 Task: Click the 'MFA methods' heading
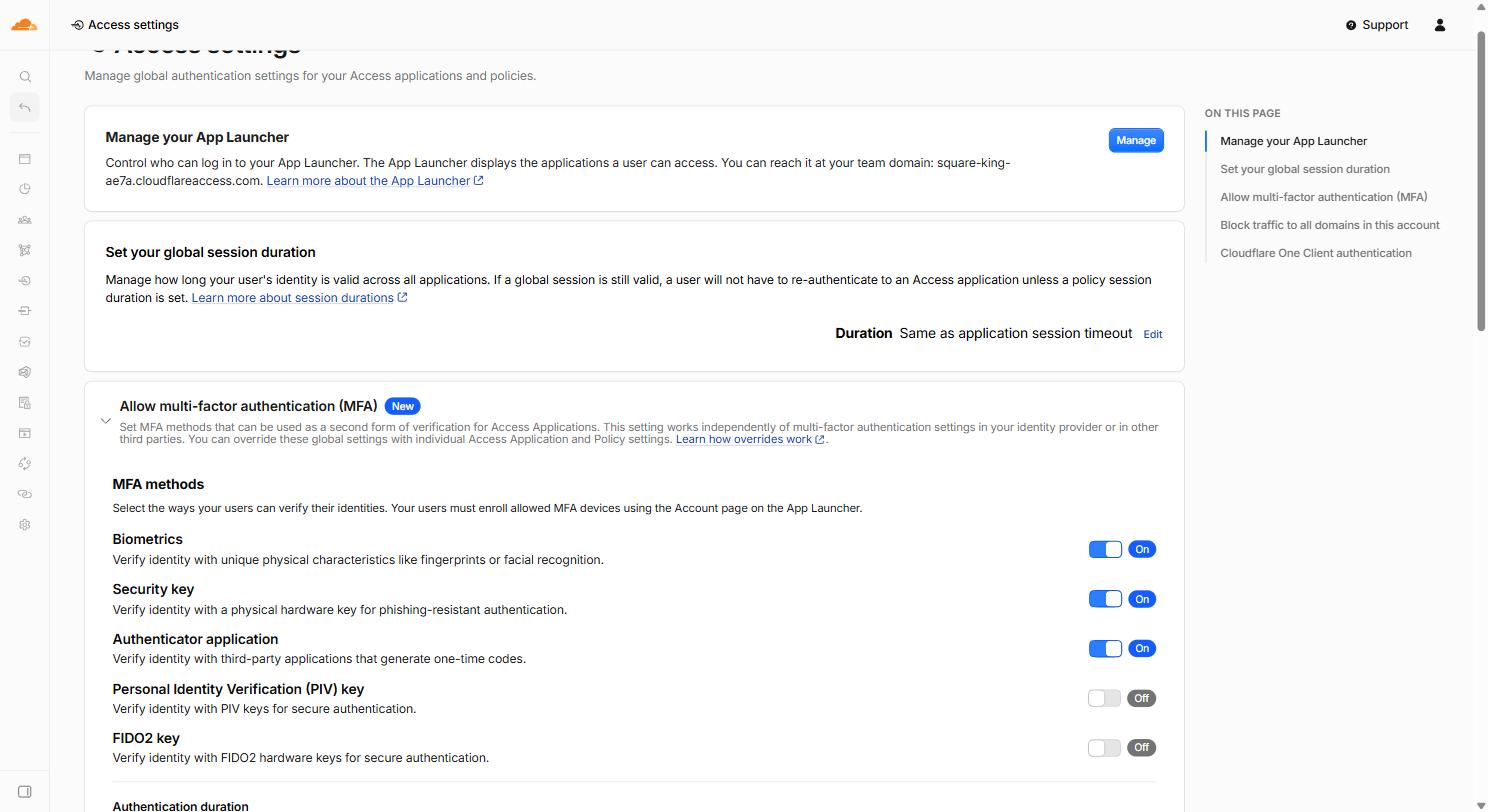click(x=158, y=484)
